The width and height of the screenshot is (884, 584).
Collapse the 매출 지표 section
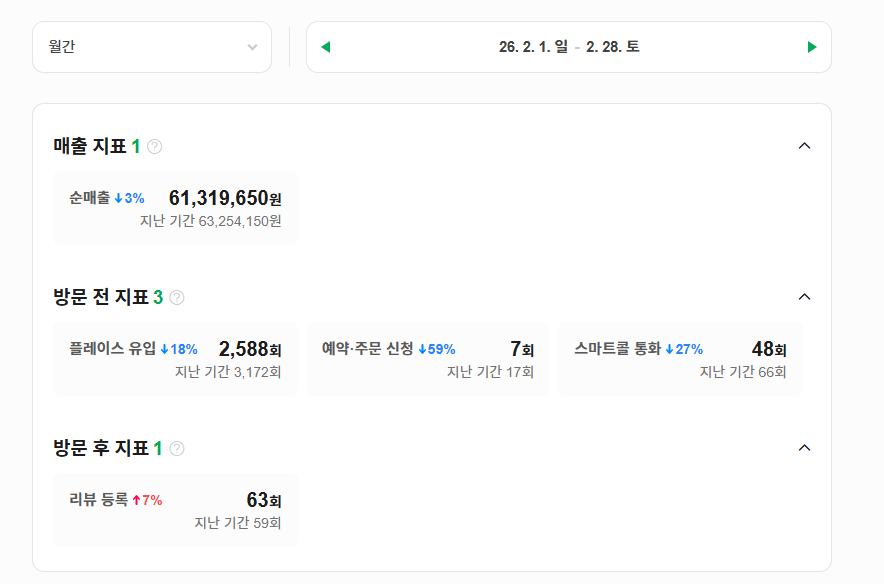[805, 146]
